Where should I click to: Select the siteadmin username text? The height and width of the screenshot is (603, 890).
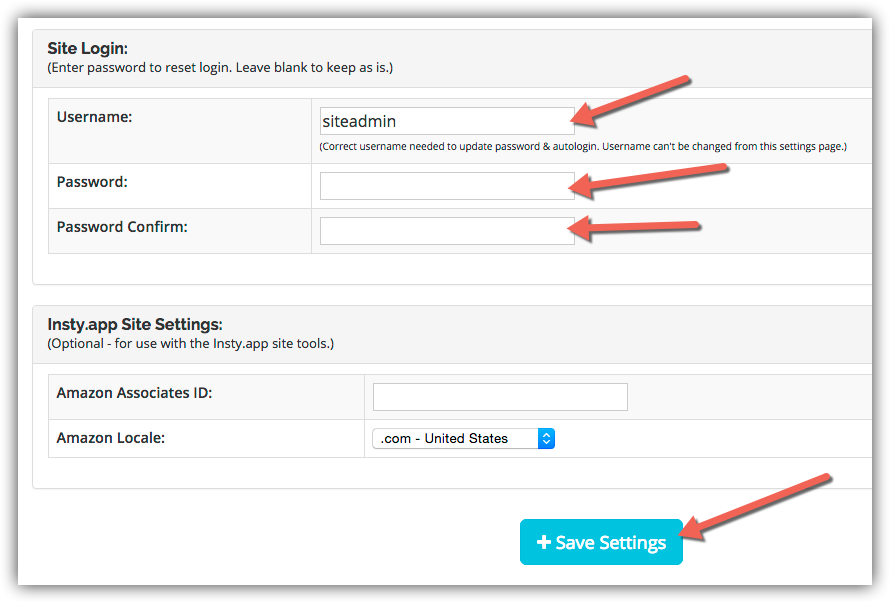pos(360,121)
